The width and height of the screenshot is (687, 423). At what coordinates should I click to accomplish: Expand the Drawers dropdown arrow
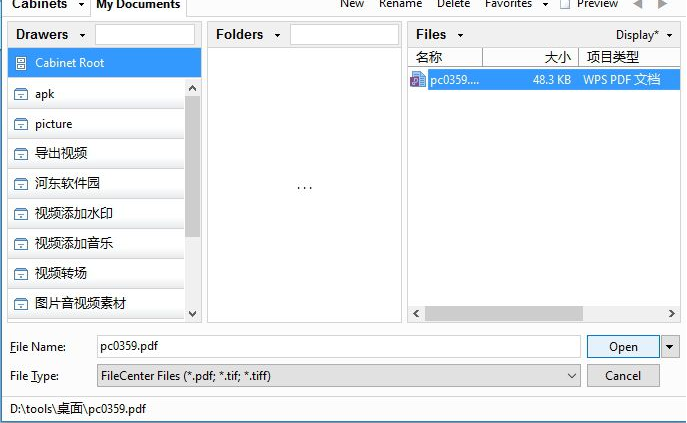tap(82, 35)
